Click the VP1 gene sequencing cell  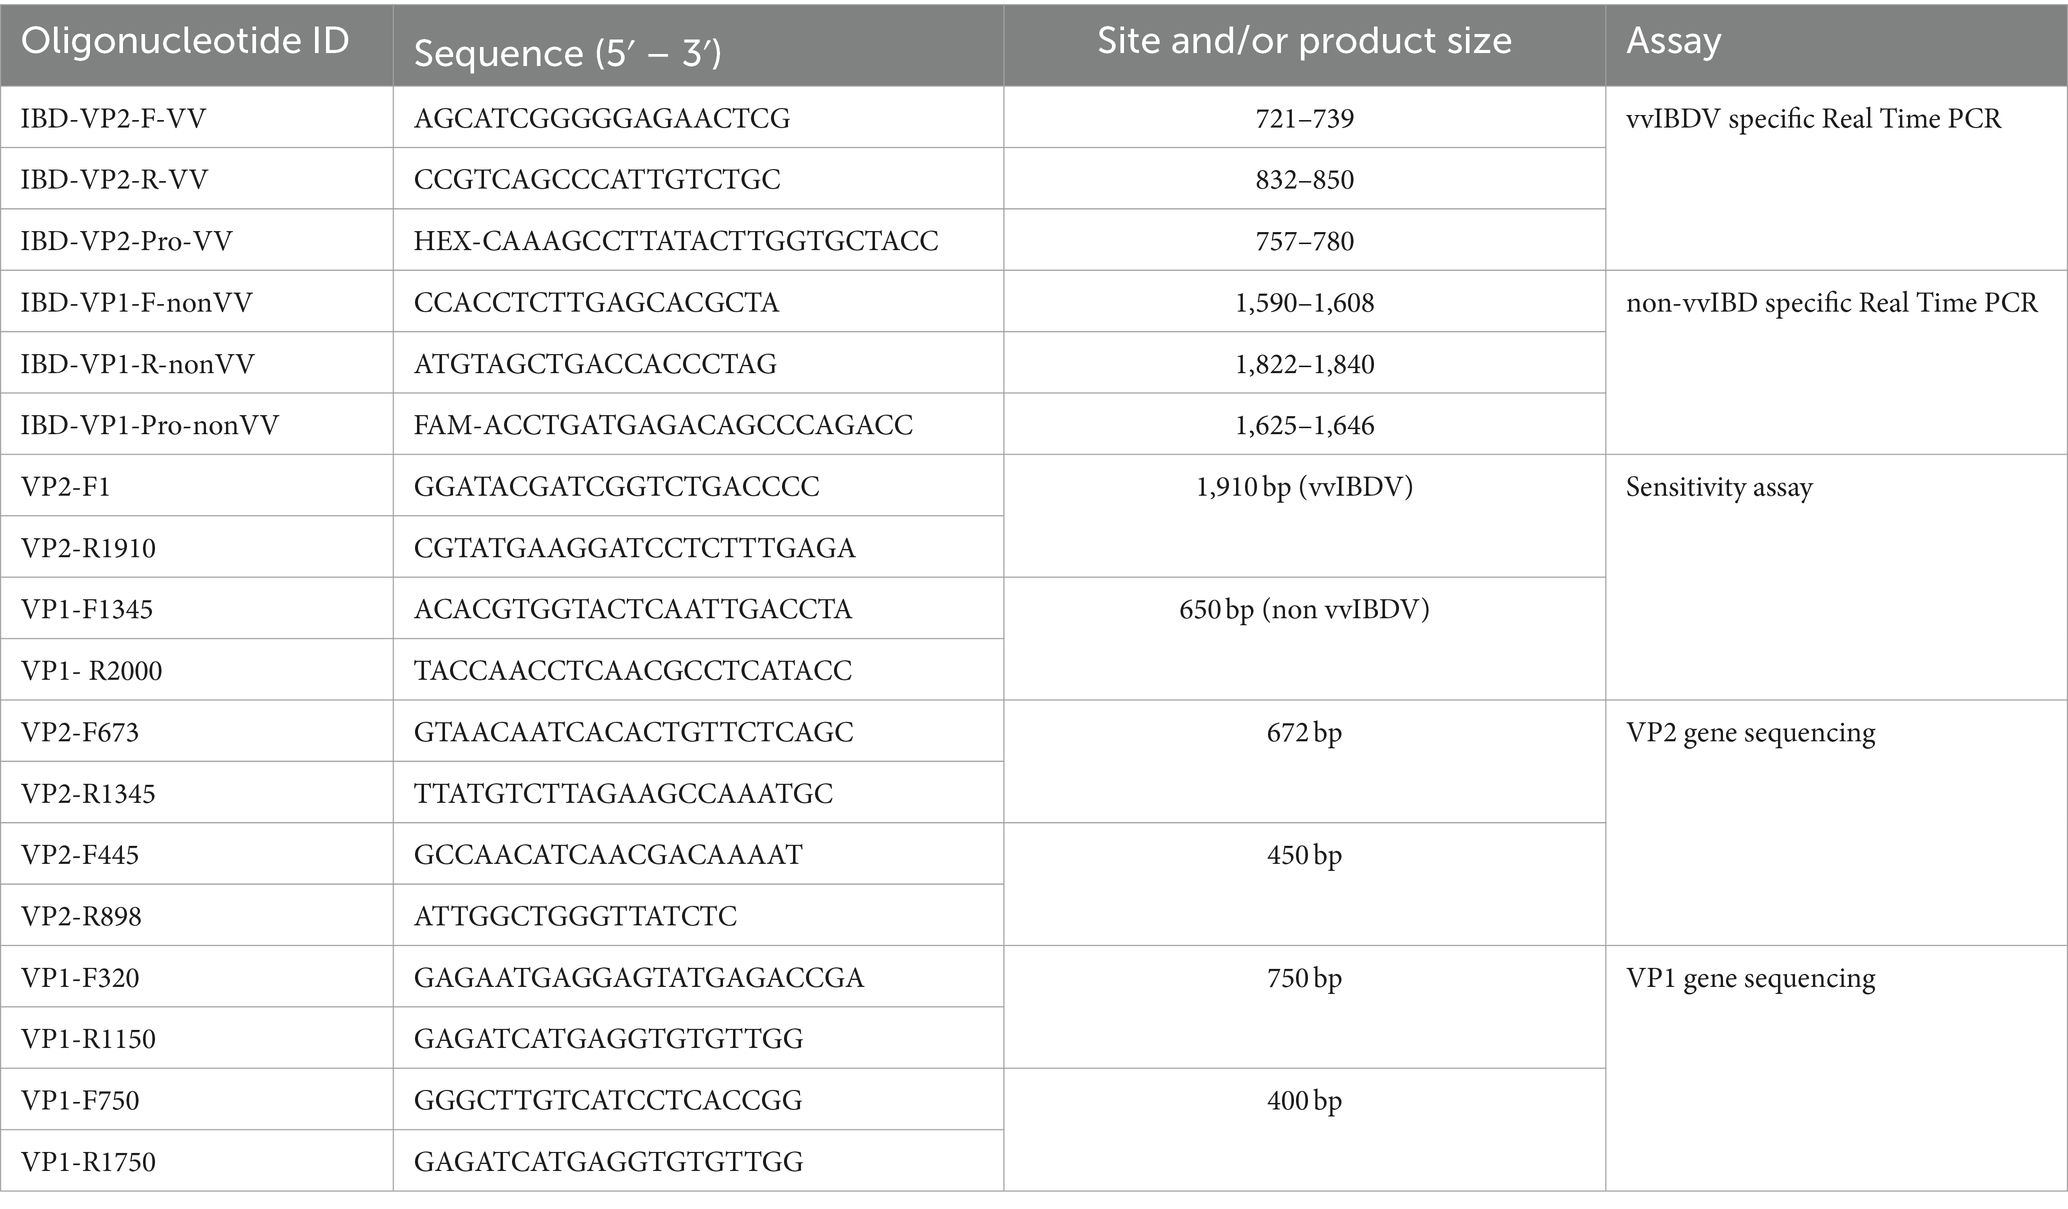point(1750,978)
